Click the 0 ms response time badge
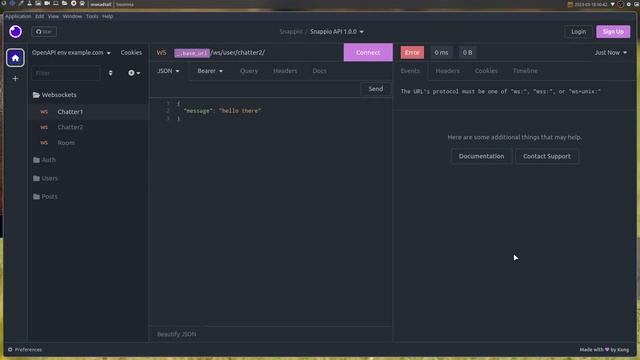Image resolution: width=640 pixels, height=360 pixels. 441,53
